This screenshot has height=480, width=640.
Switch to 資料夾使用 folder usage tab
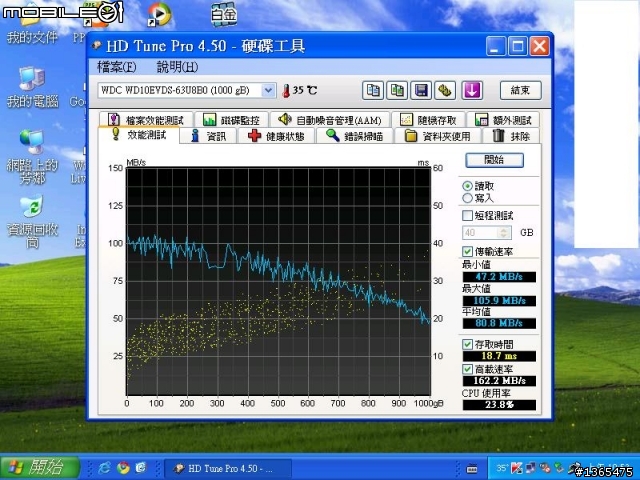point(438,136)
